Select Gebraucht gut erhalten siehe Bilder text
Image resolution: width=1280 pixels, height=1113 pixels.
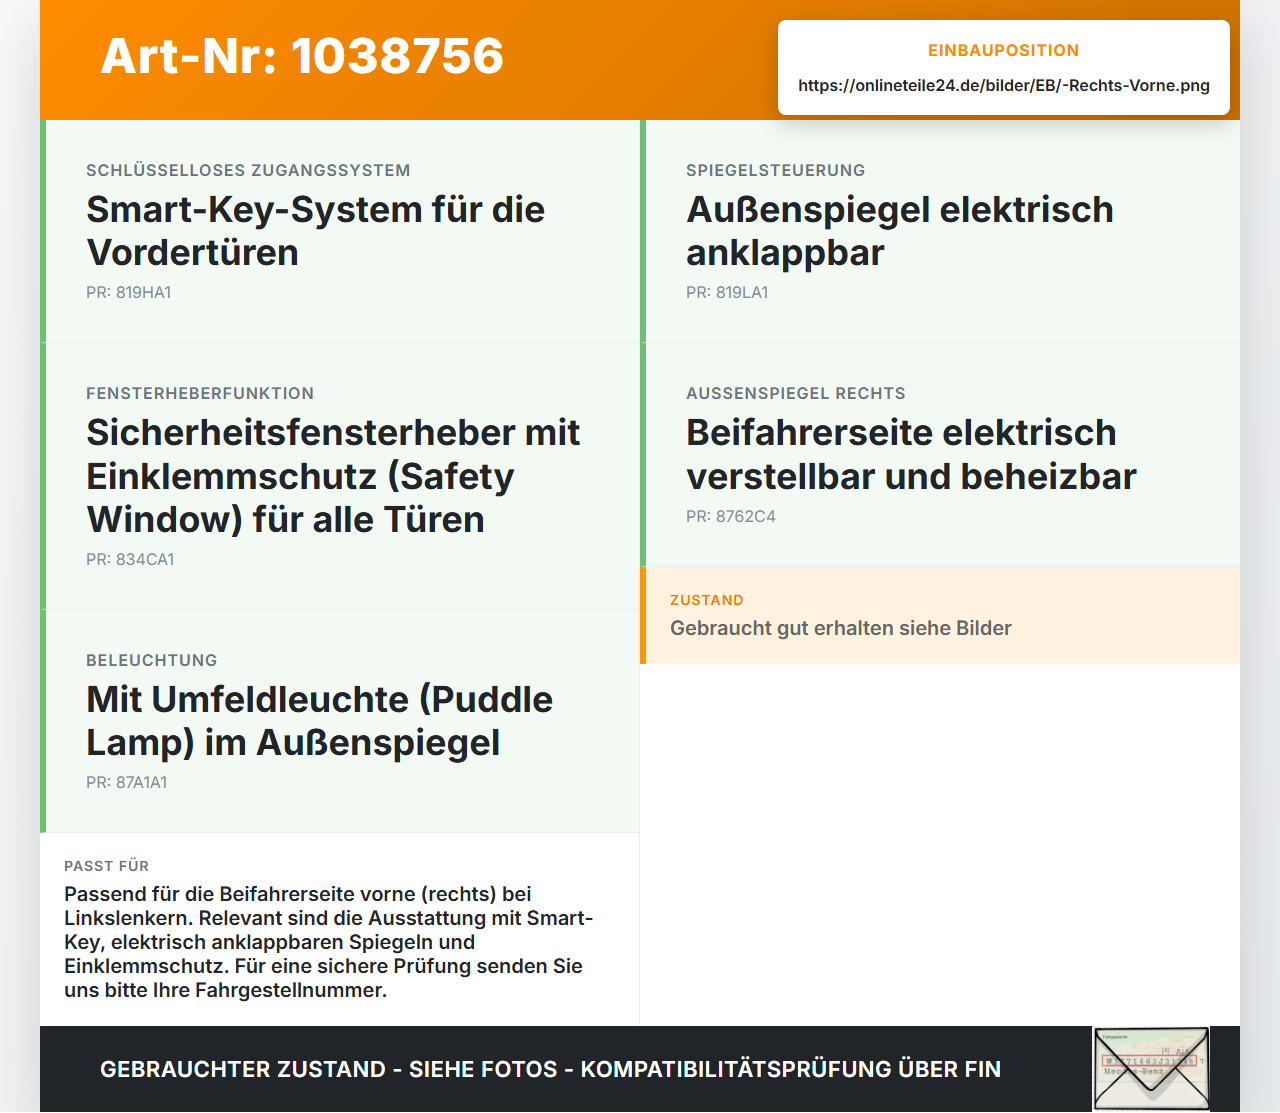click(x=841, y=628)
